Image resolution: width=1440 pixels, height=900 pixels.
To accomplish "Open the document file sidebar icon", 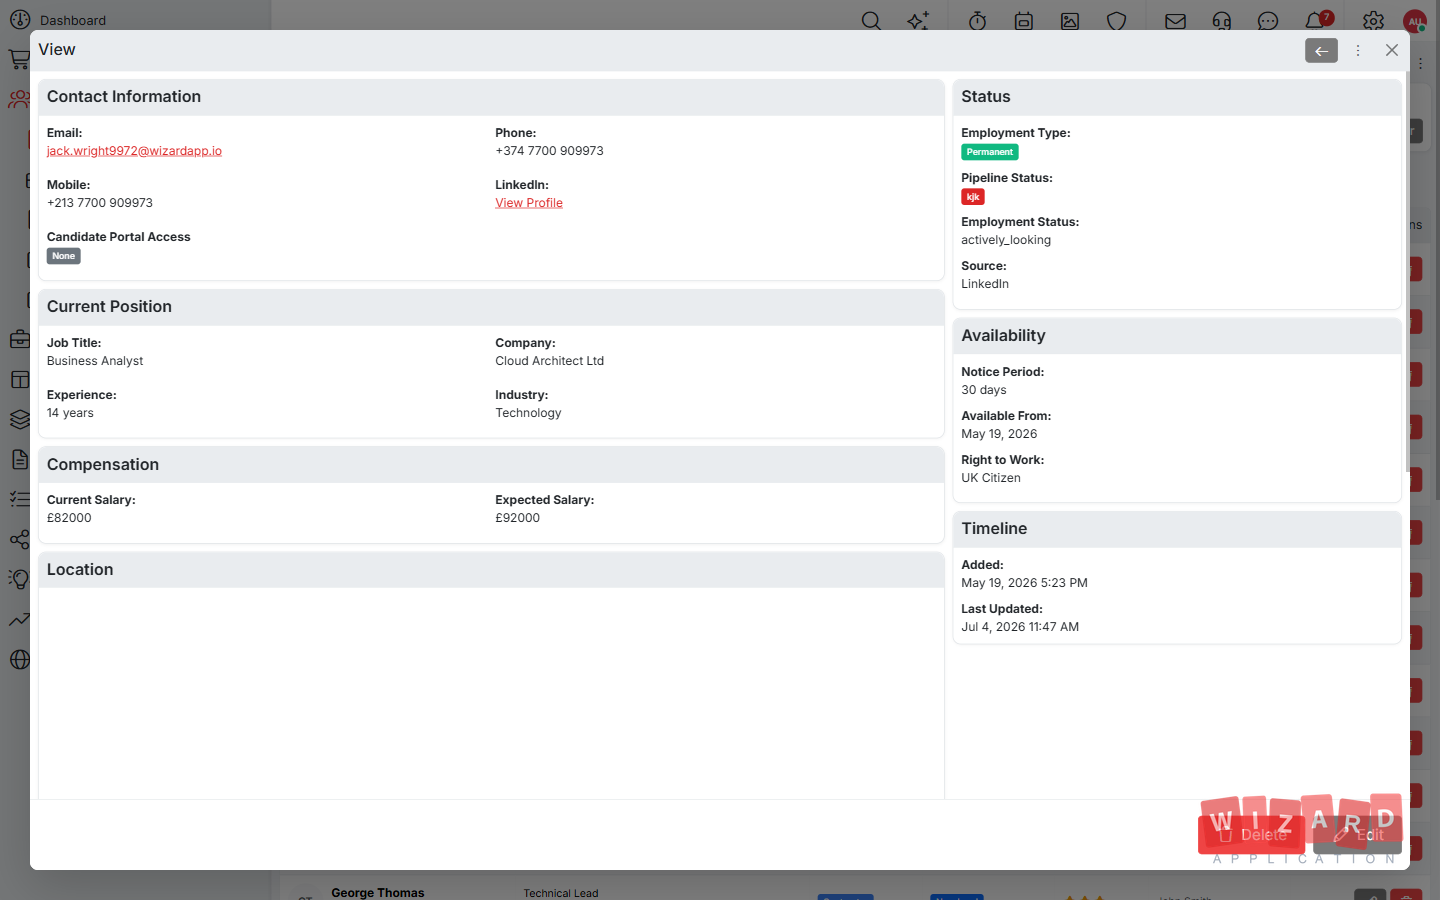I will (19, 459).
